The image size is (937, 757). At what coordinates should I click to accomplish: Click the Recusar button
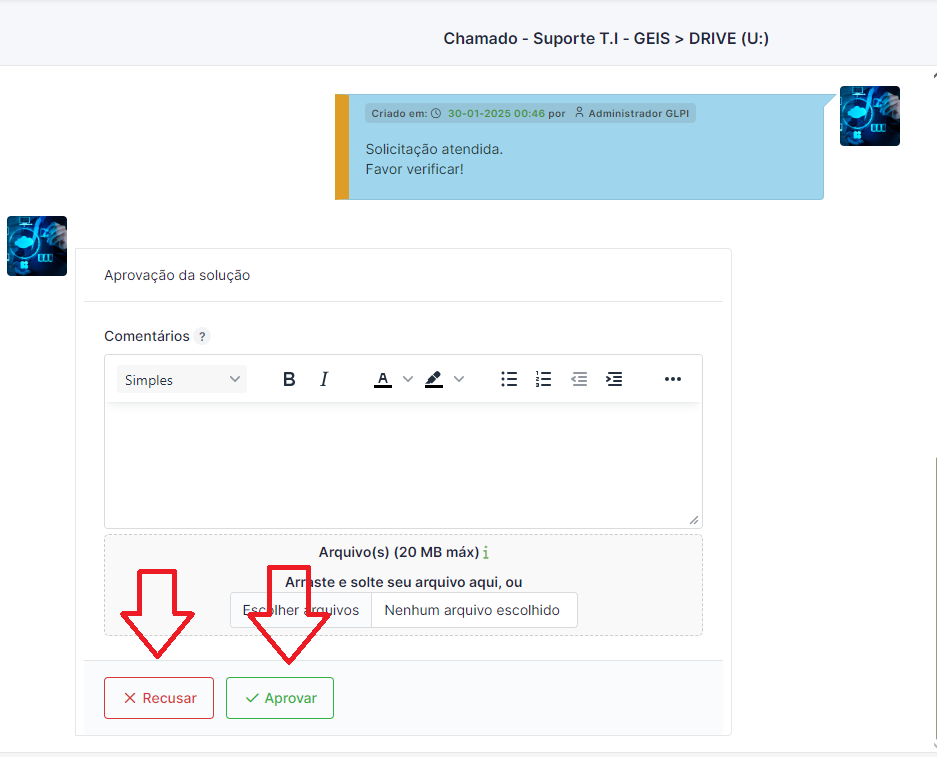159,698
